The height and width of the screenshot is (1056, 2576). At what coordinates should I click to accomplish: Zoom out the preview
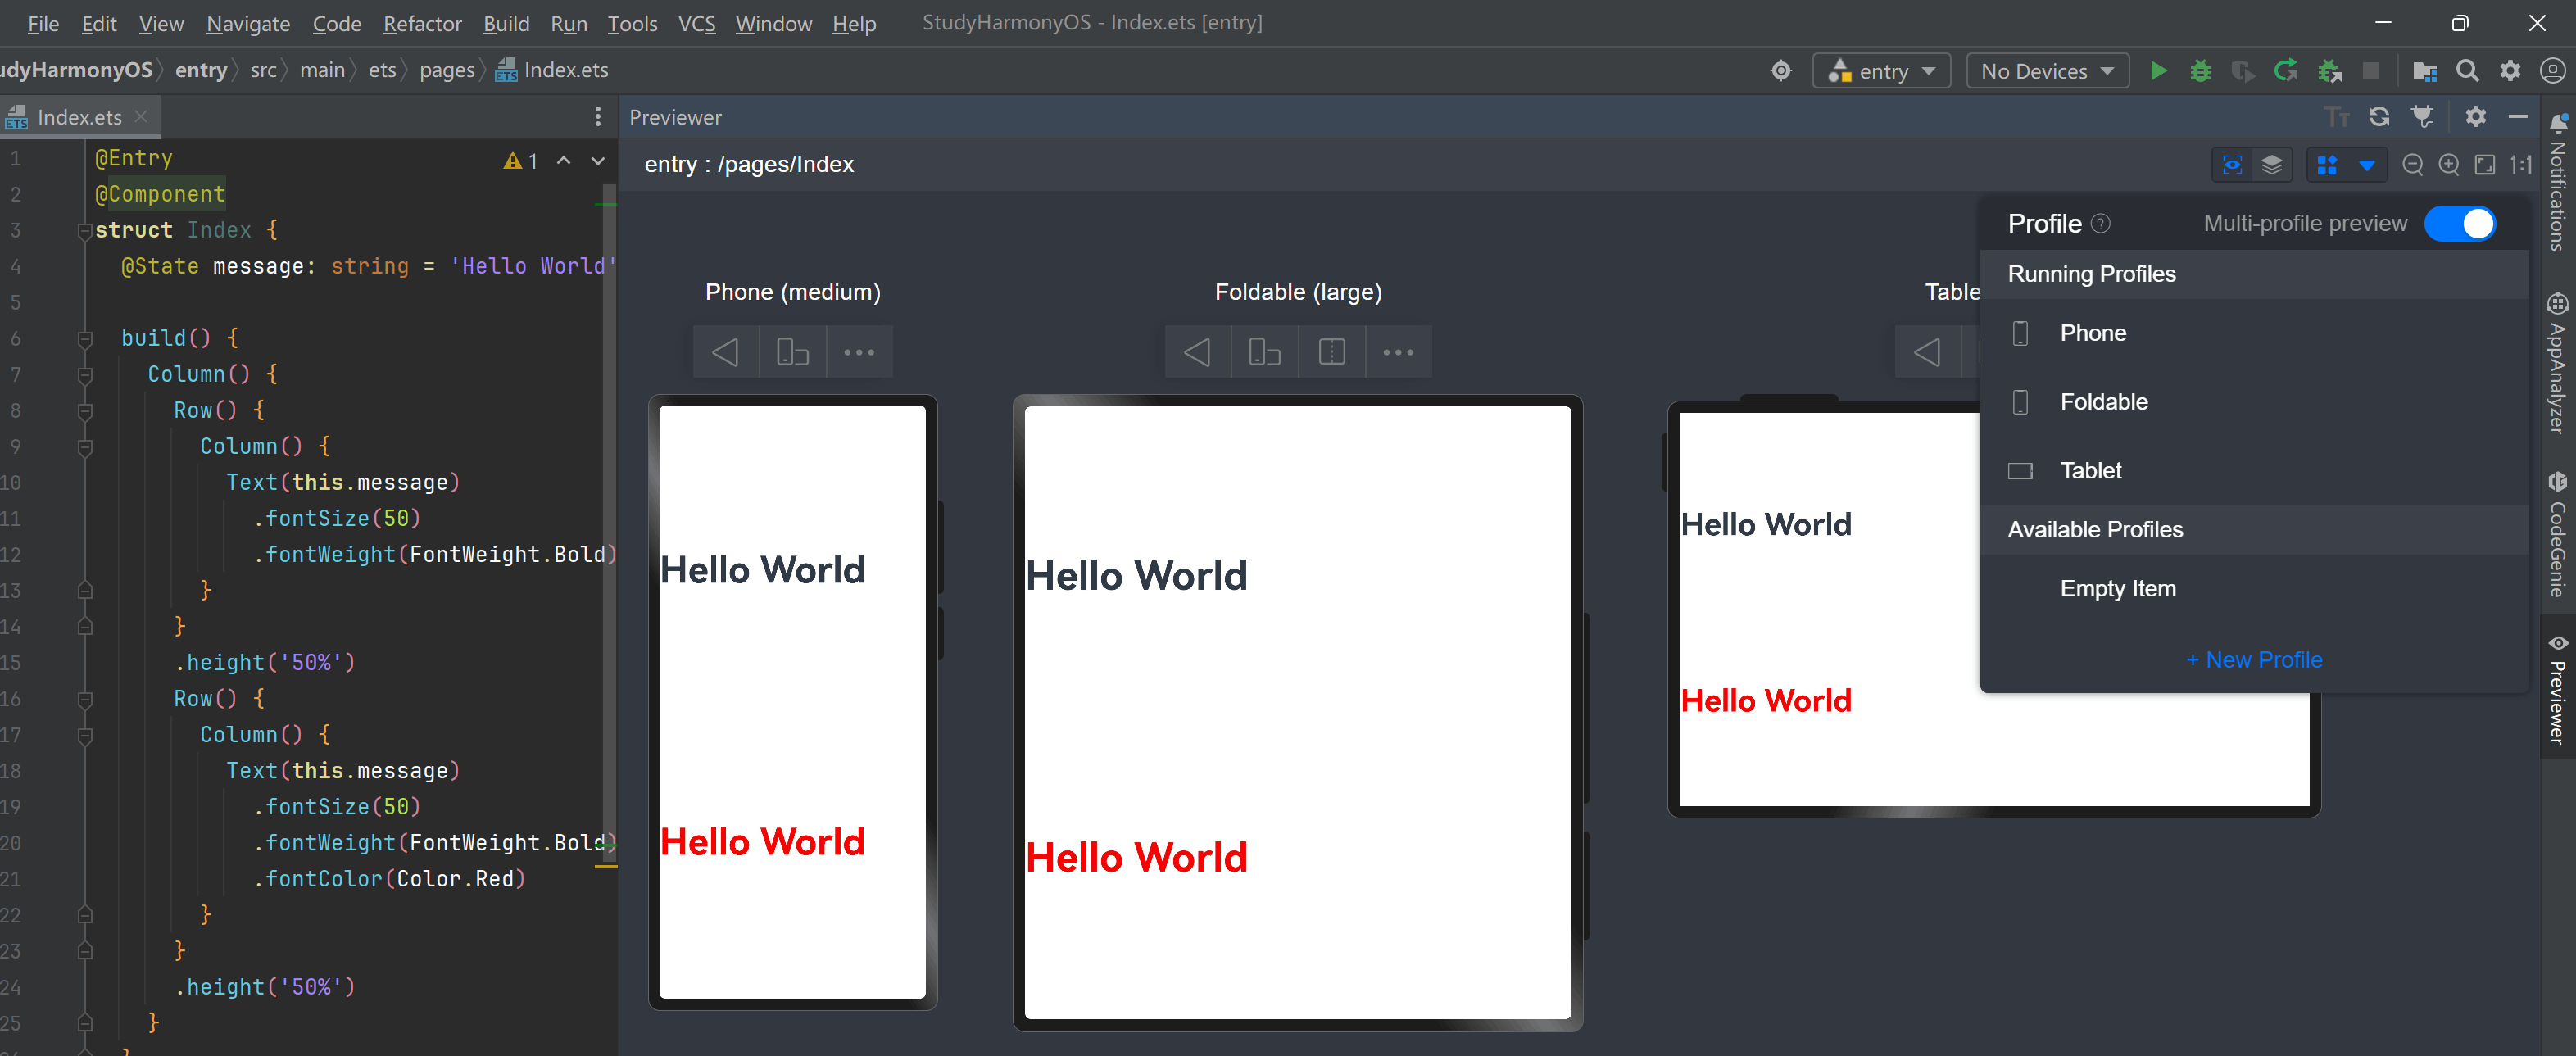coord(2412,165)
